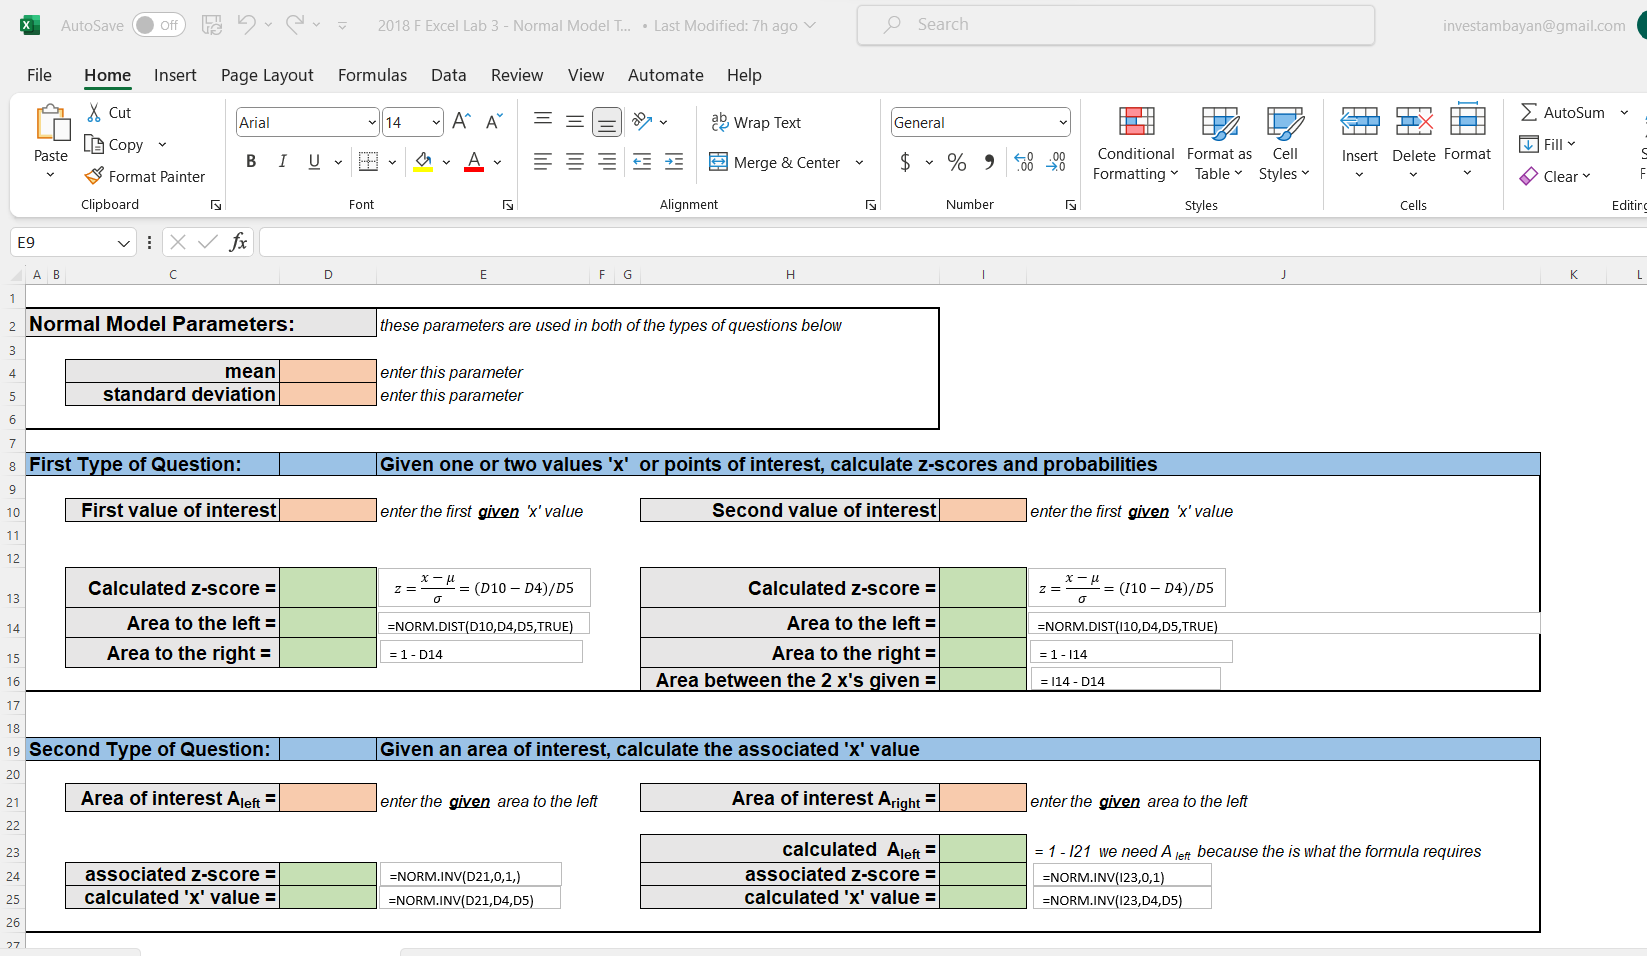1647x956 pixels.
Task: Insert an AutoSum formula
Action: pyautogui.click(x=1564, y=112)
